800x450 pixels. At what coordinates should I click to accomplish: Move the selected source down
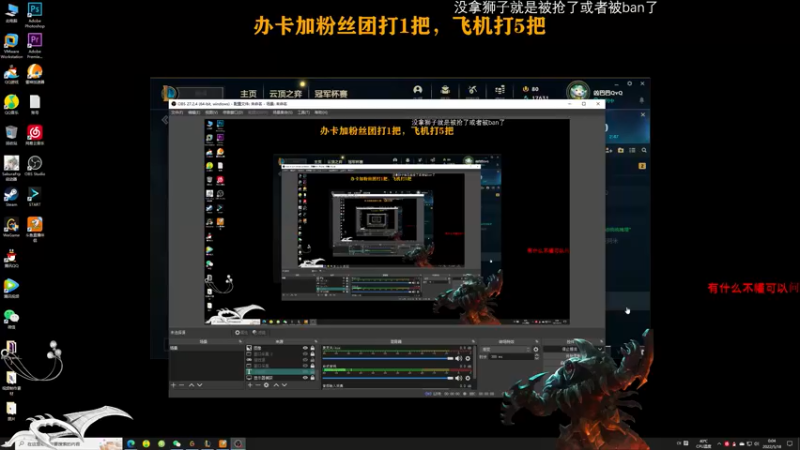(x=284, y=385)
